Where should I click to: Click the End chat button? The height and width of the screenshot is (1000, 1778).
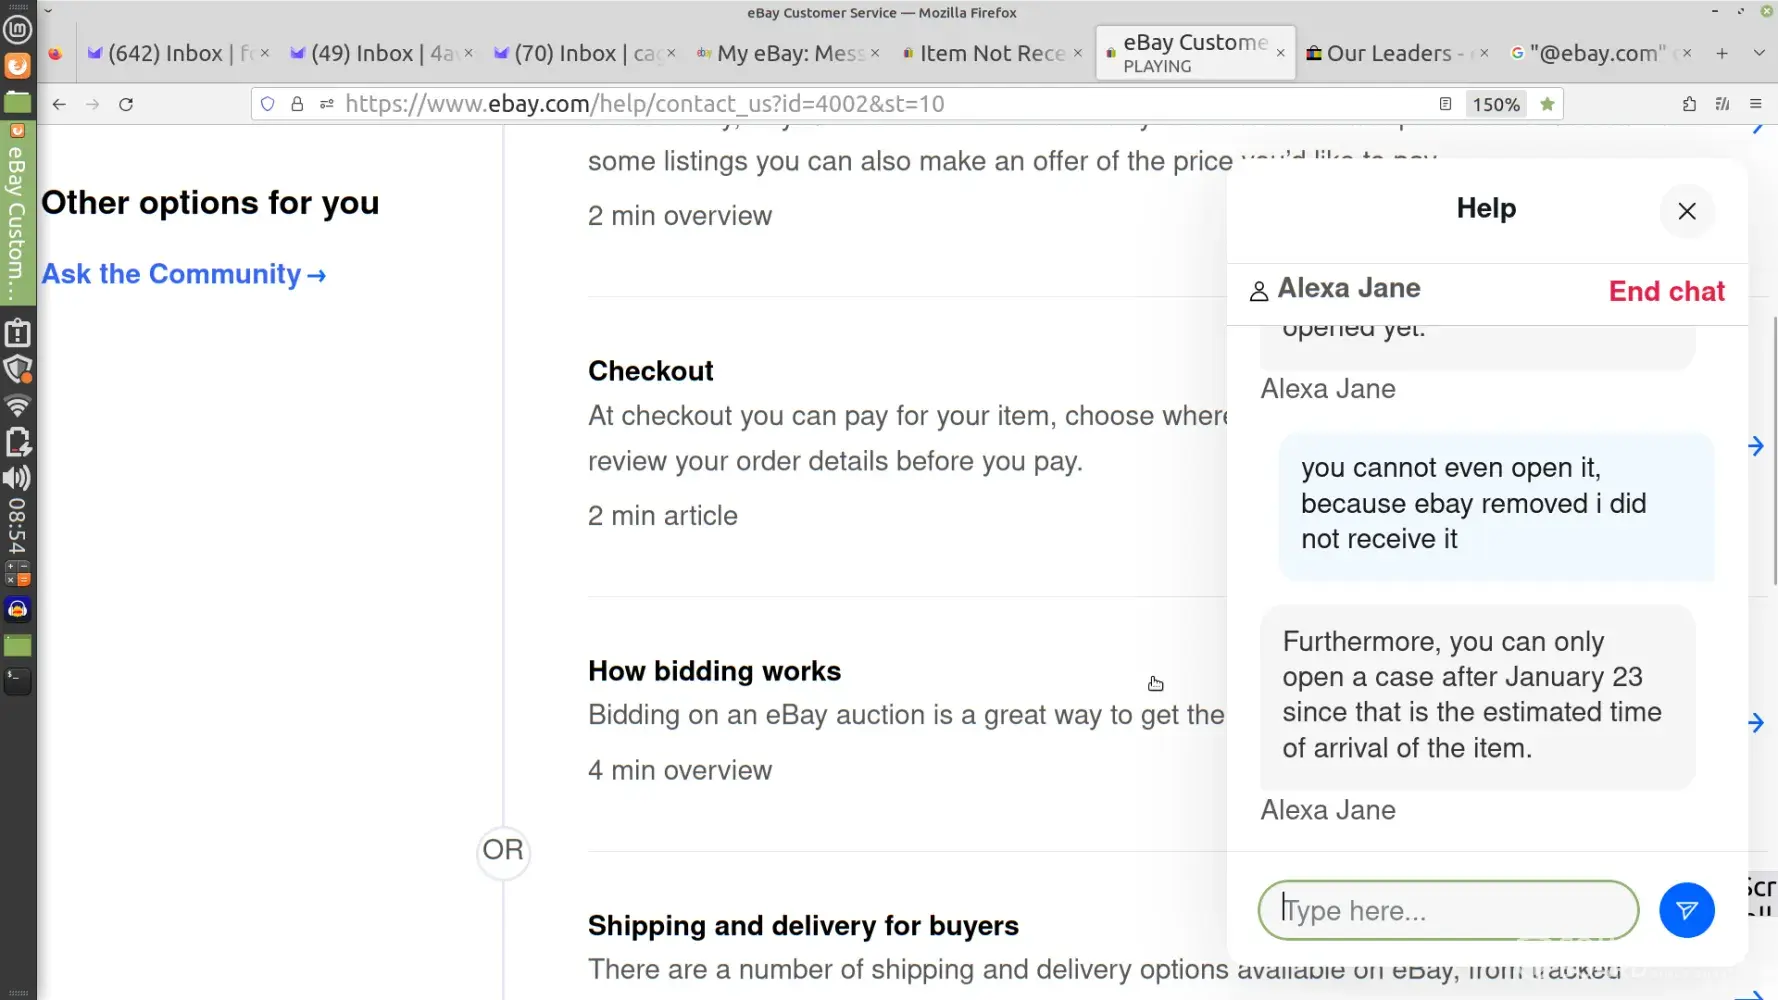click(1666, 291)
